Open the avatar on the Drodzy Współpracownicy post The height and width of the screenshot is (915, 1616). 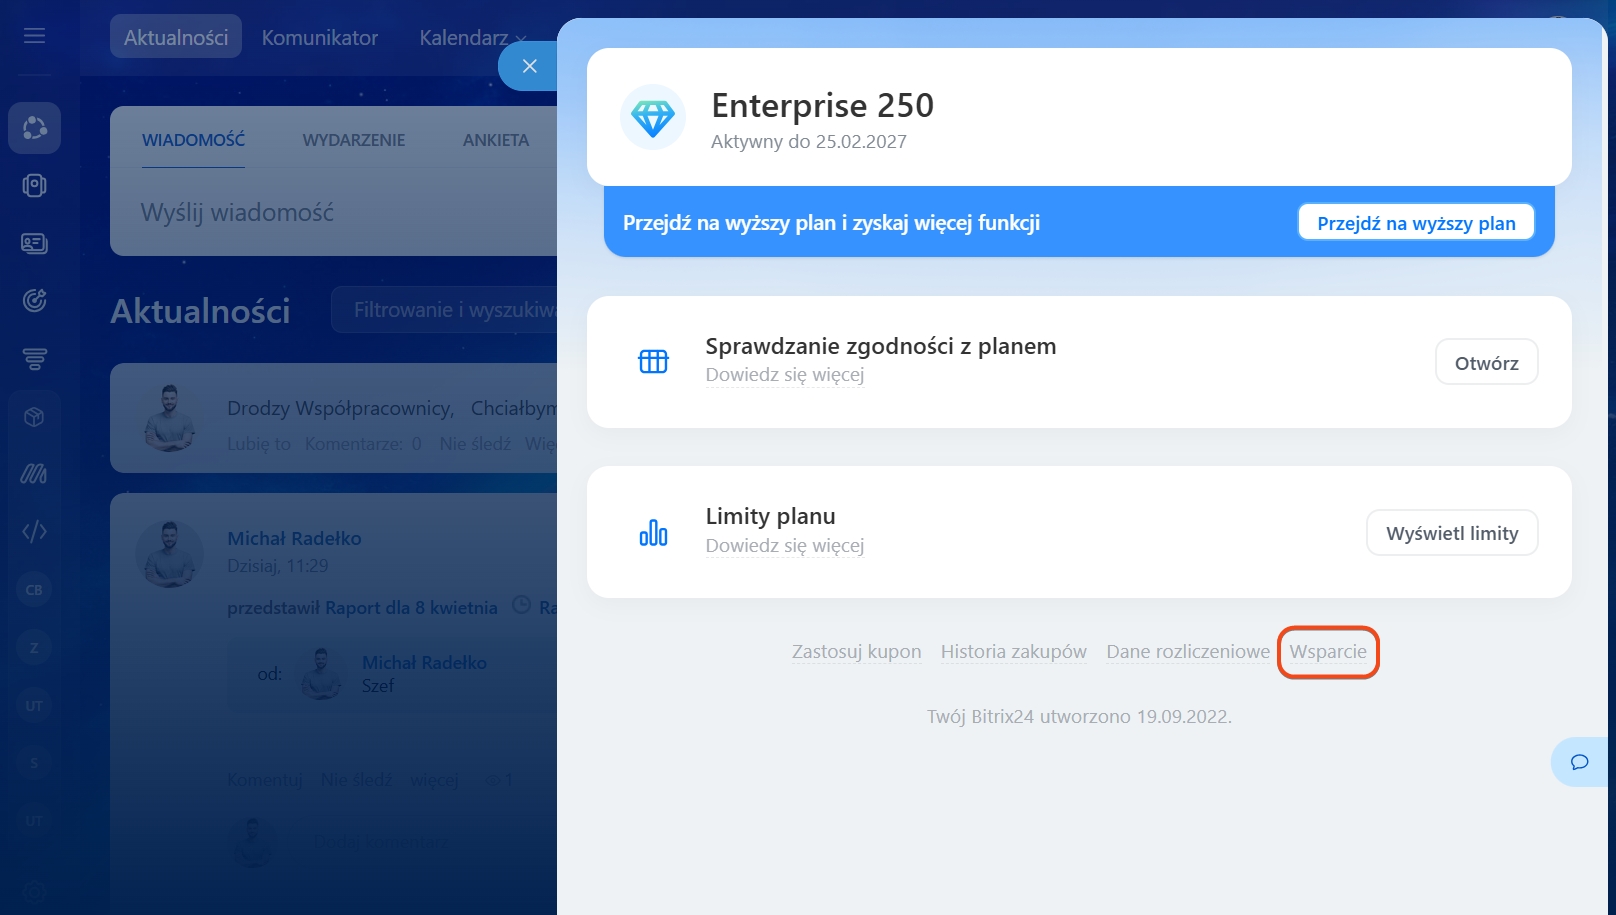170,418
